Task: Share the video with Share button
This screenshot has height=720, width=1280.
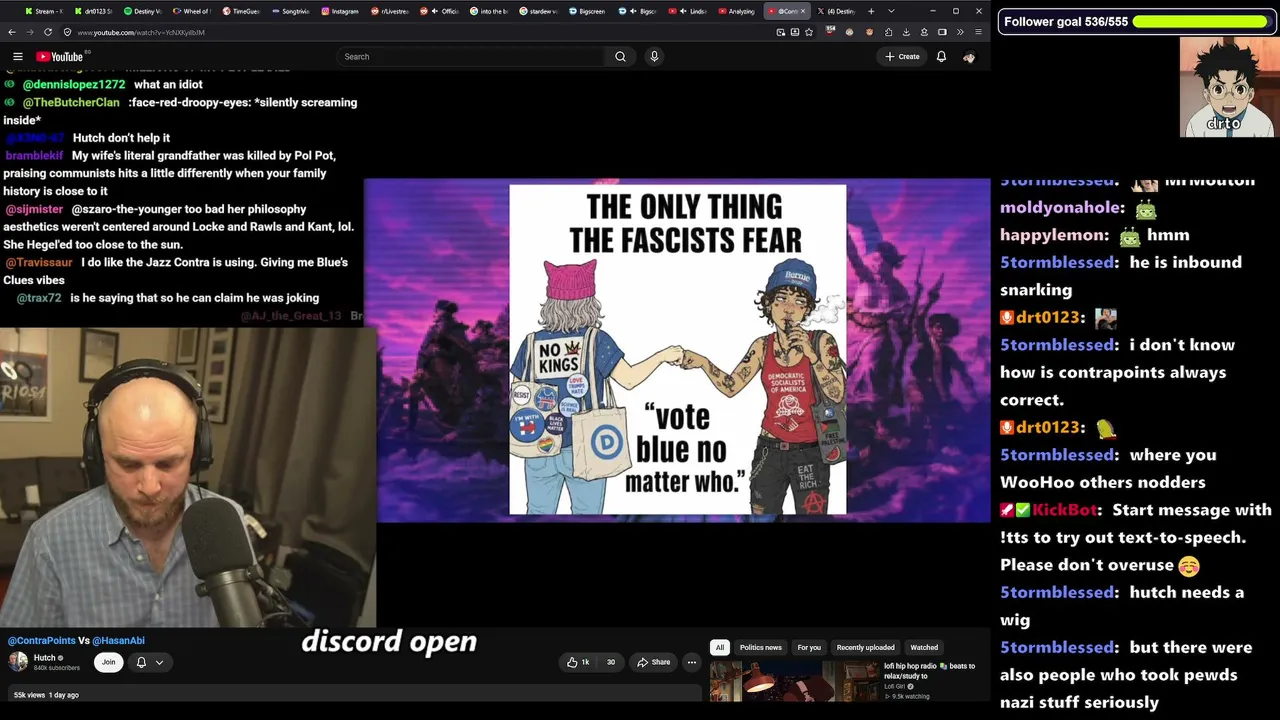Action: tap(654, 662)
